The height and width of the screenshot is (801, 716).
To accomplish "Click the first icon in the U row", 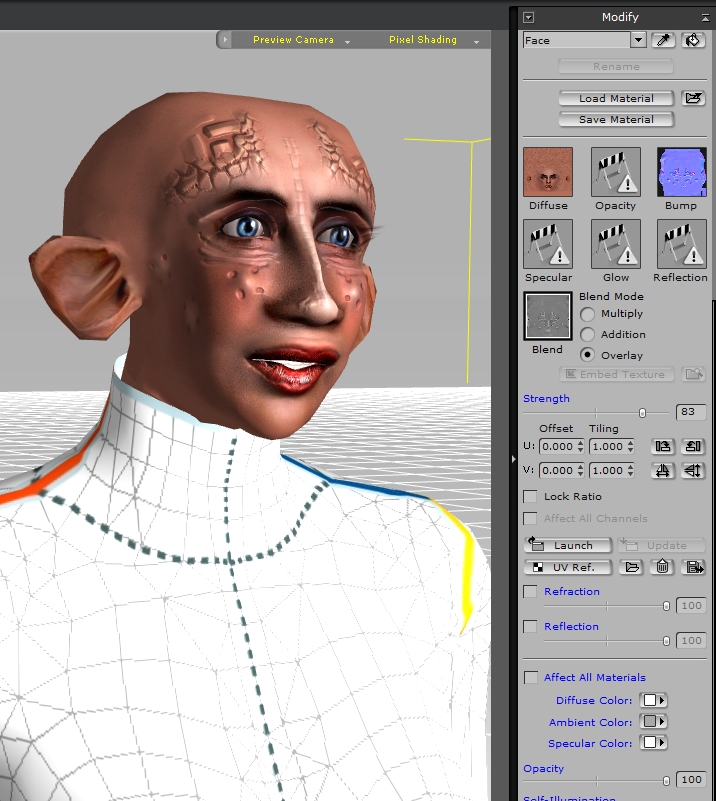I will pos(663,446).
